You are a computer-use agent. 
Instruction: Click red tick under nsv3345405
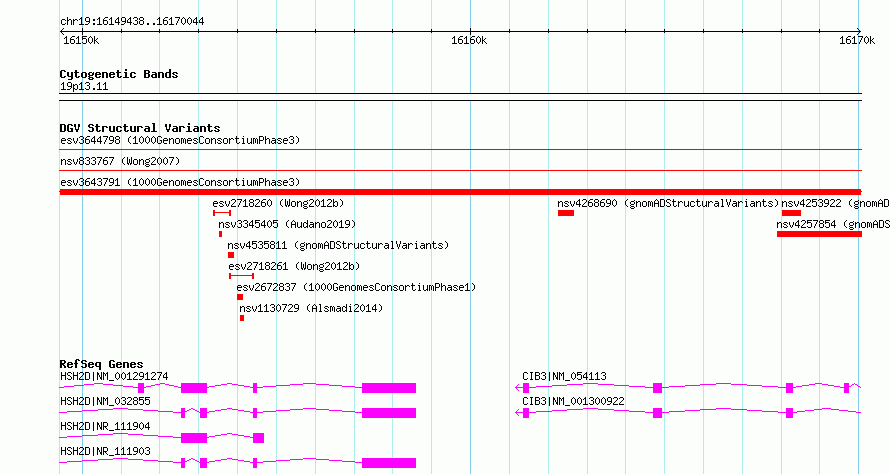click(220, 234)
